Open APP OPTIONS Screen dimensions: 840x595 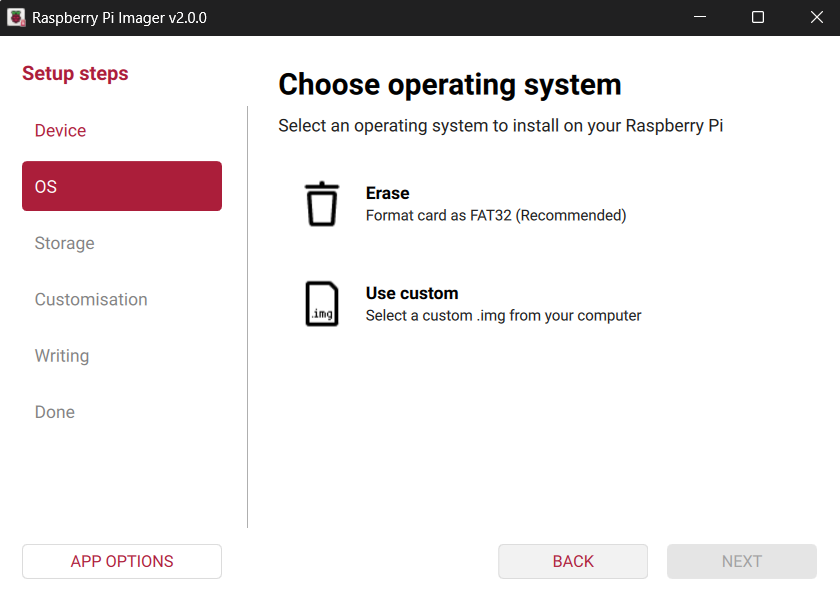point(122,562)
